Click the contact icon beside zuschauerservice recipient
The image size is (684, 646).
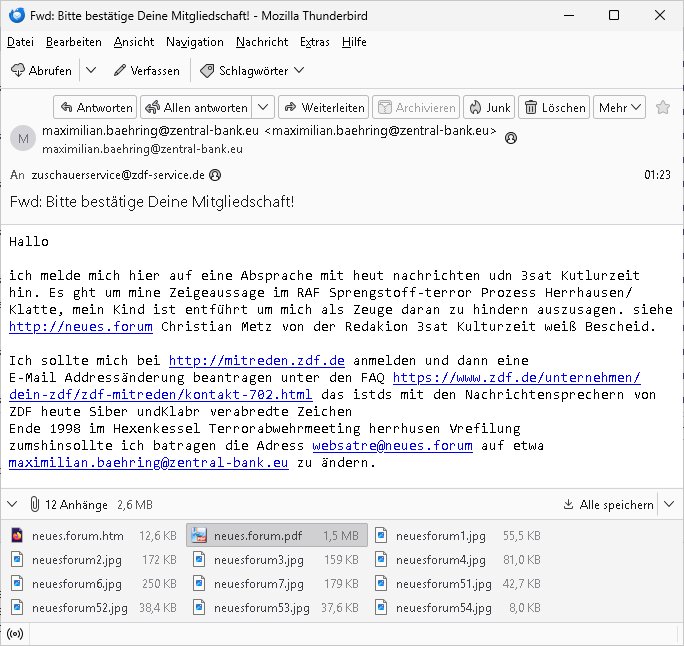[x=215, y=175]
